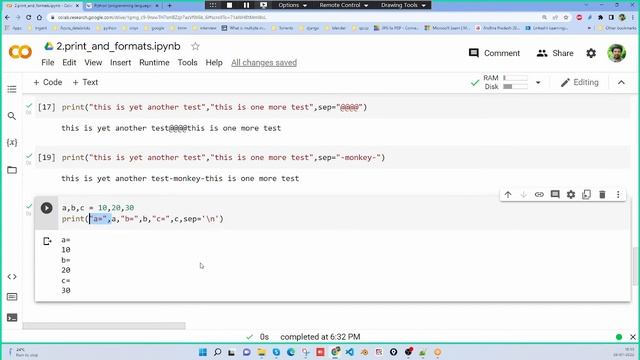Copy link to the selected cell
The width and height of the screenshot is (640, 360).
pyautogui.click(x=539, y=195)
